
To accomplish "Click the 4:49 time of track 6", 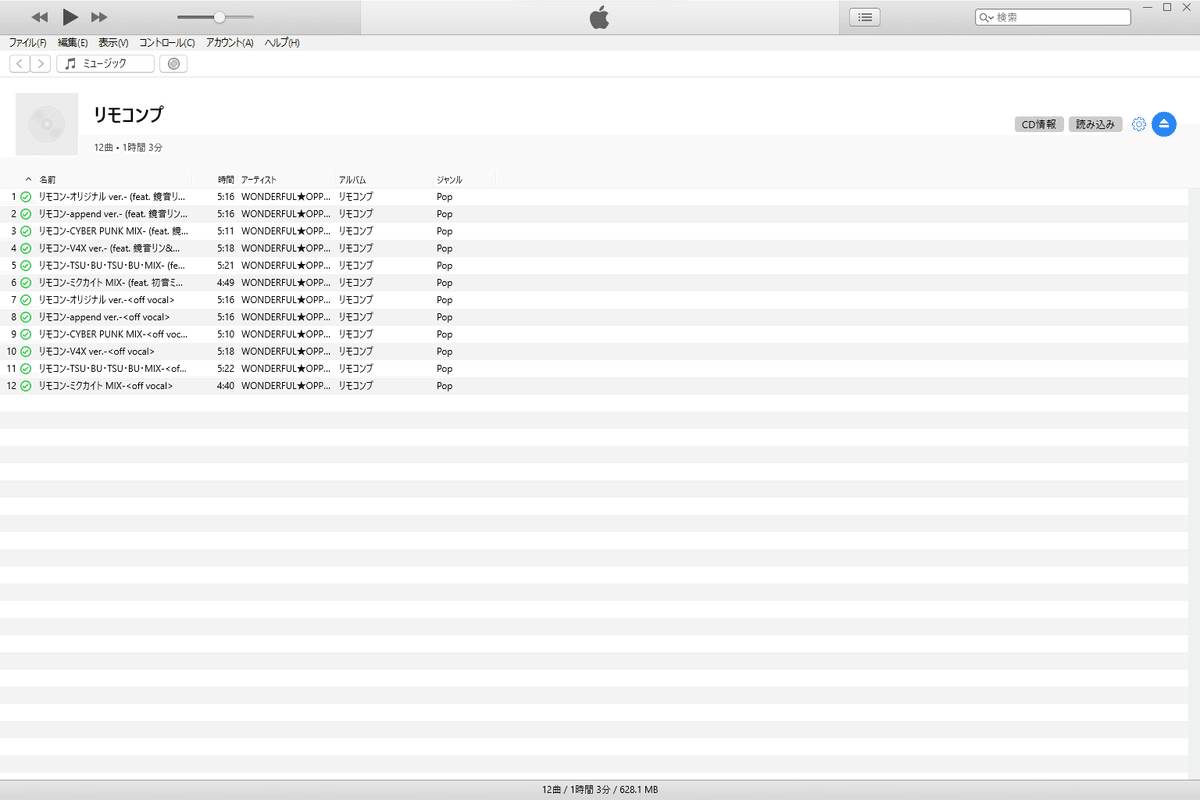I will pos(225,283).
